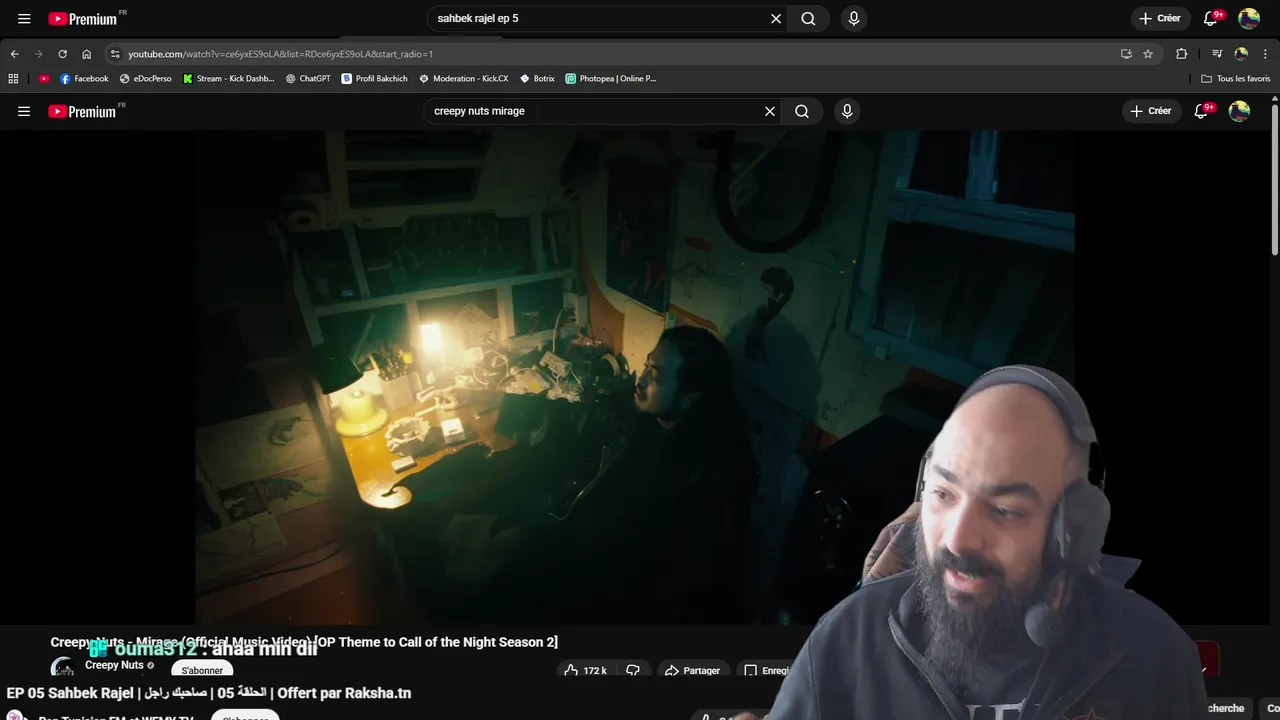Activate voice search microphone in the top header

853,18
